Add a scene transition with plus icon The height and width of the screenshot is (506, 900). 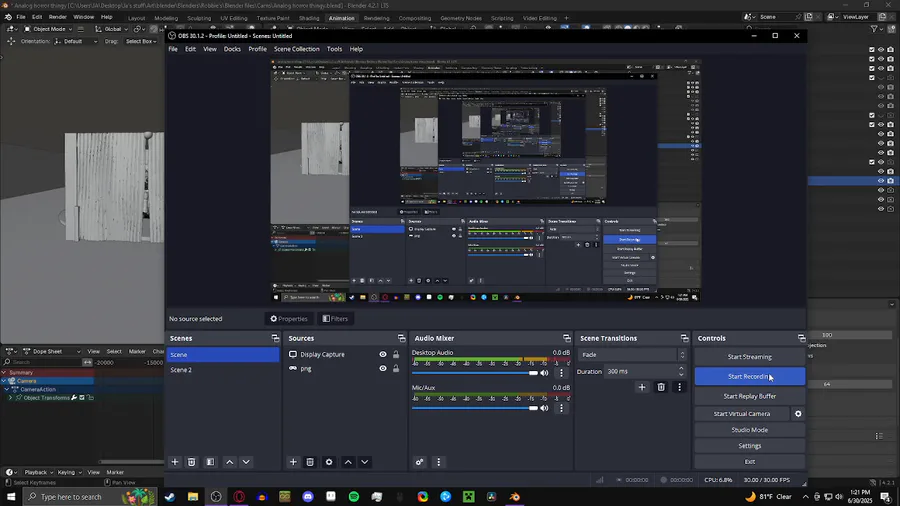642,387
